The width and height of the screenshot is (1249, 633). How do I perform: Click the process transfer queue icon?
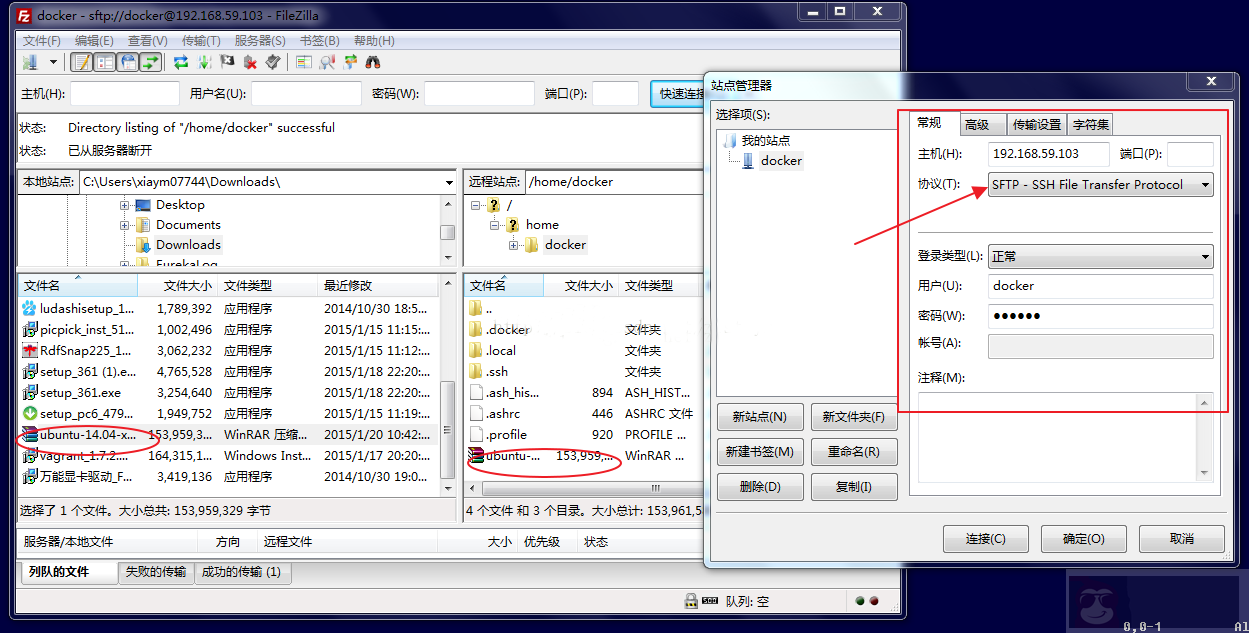coord(205,61)
